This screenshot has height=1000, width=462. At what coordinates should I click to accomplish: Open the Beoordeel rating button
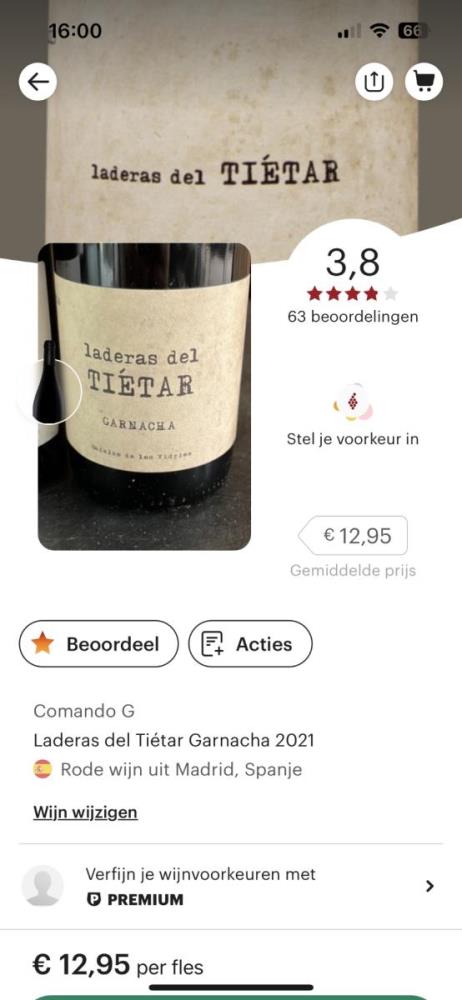(x=99, y=643)
